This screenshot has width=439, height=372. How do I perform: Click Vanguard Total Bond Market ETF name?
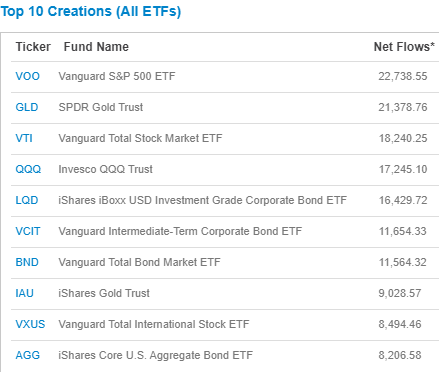coord(139,262)
